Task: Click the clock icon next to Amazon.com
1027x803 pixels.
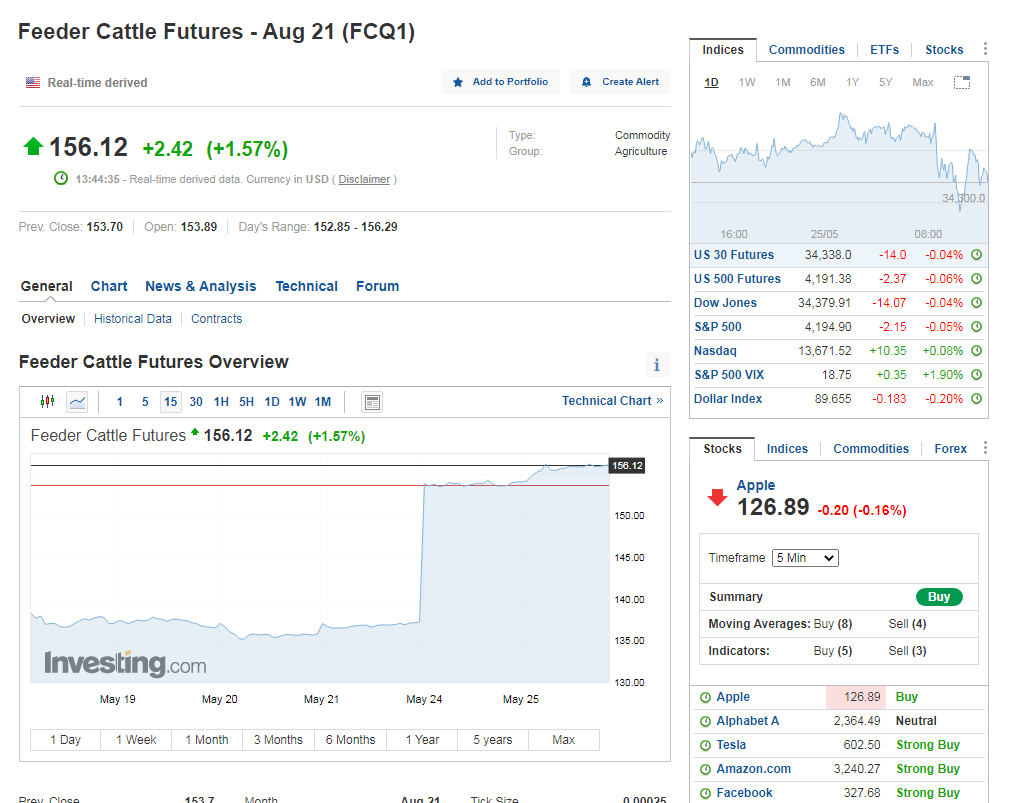Action: click(x=705, y=770)
